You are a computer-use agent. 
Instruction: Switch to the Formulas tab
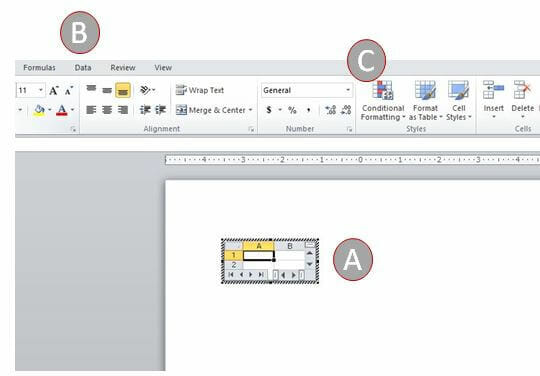(39, 67)
